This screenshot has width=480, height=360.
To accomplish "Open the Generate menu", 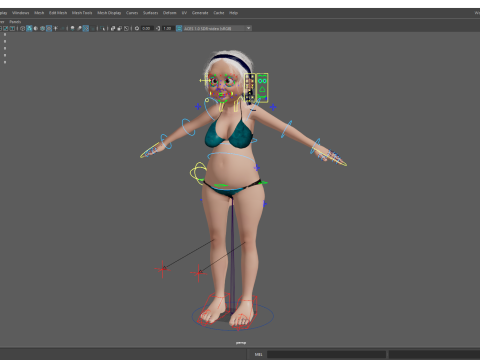I will click(x=200, y=13).
